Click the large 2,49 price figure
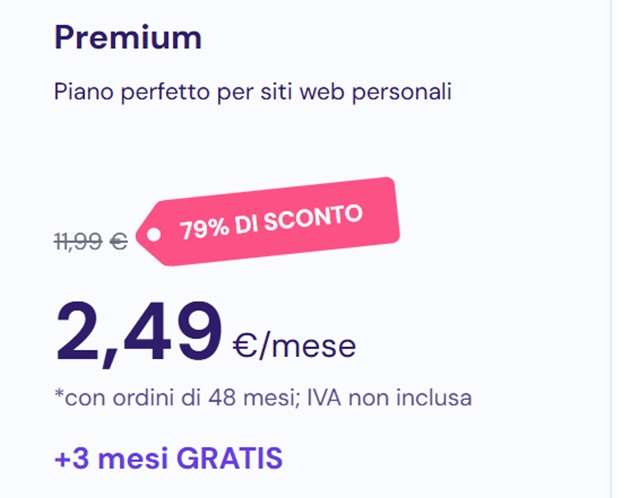Viewport: 640px width, 498px height. 138,332
